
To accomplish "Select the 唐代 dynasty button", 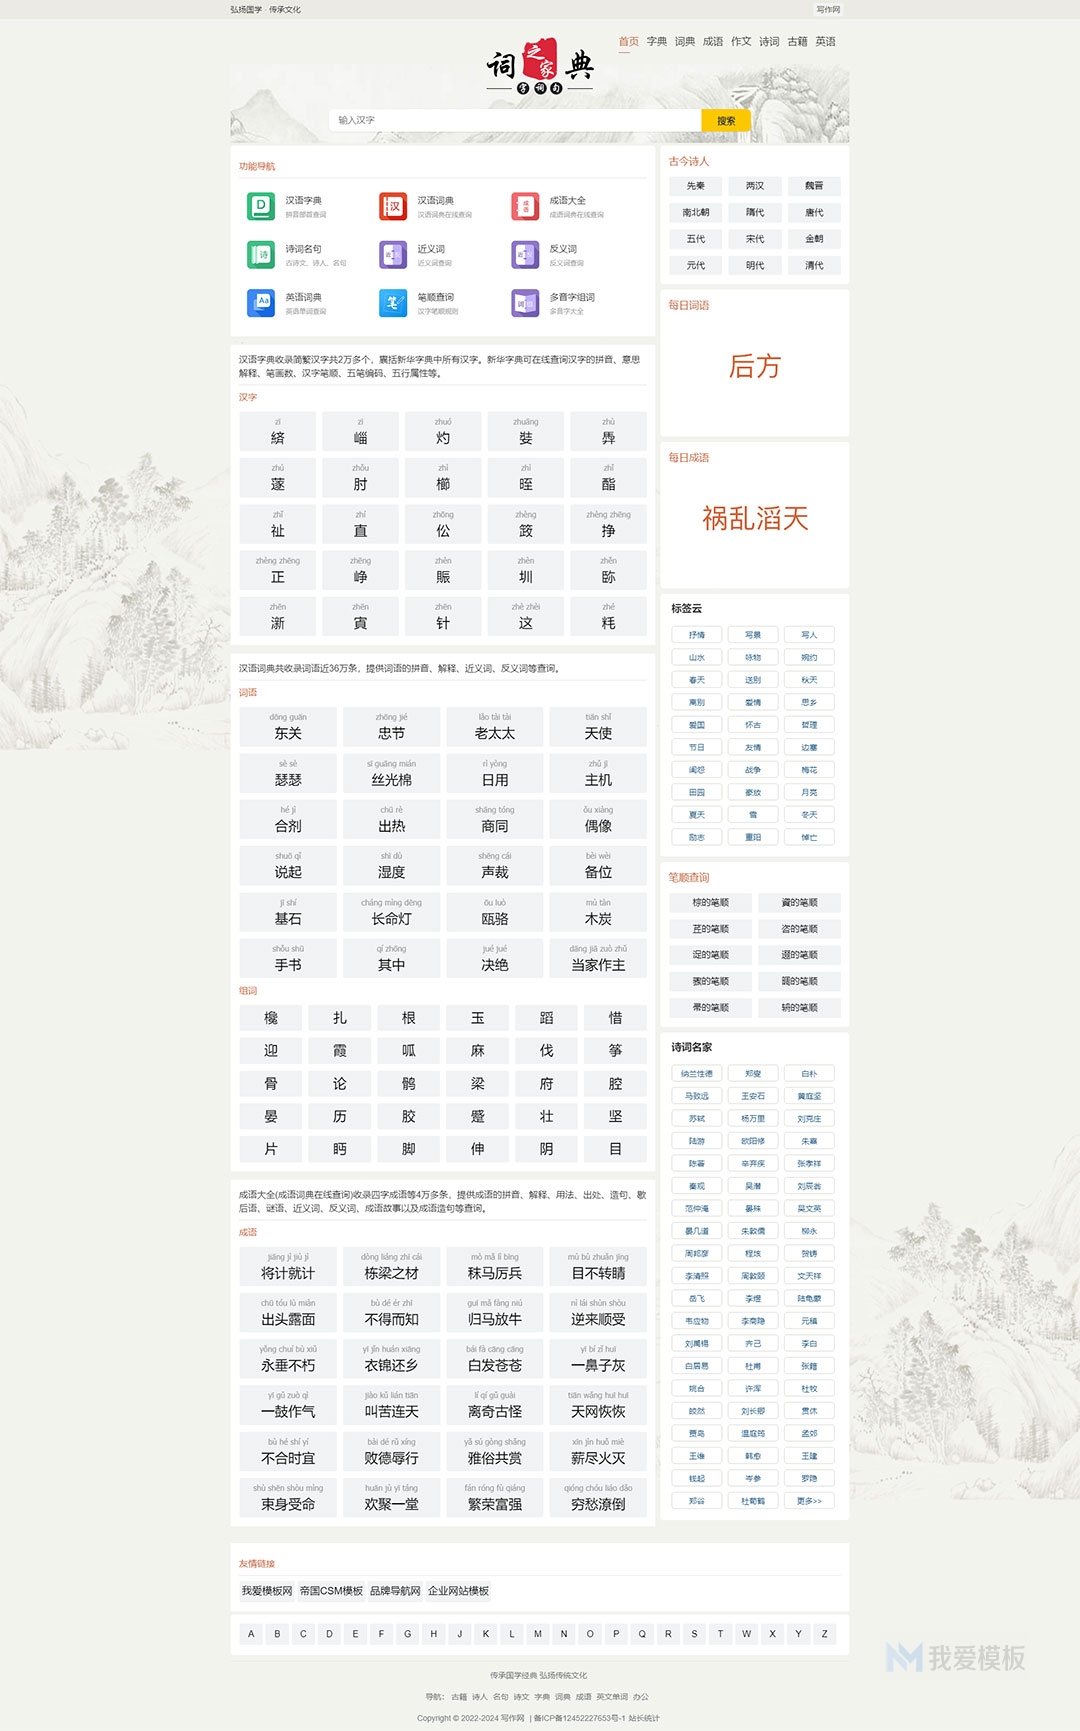I will point(814,213).
